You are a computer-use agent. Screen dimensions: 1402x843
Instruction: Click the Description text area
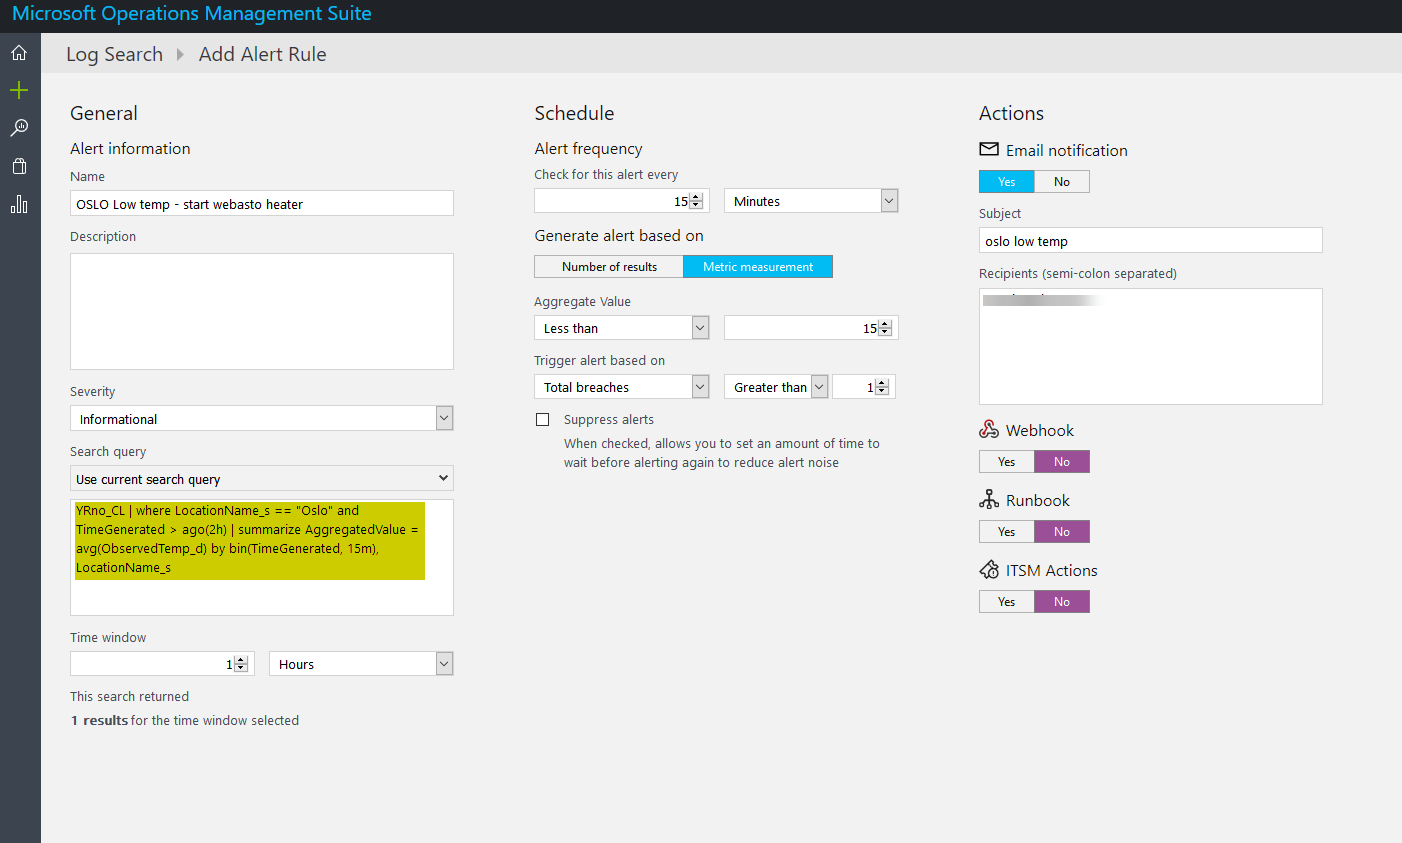tap(262, 311)
